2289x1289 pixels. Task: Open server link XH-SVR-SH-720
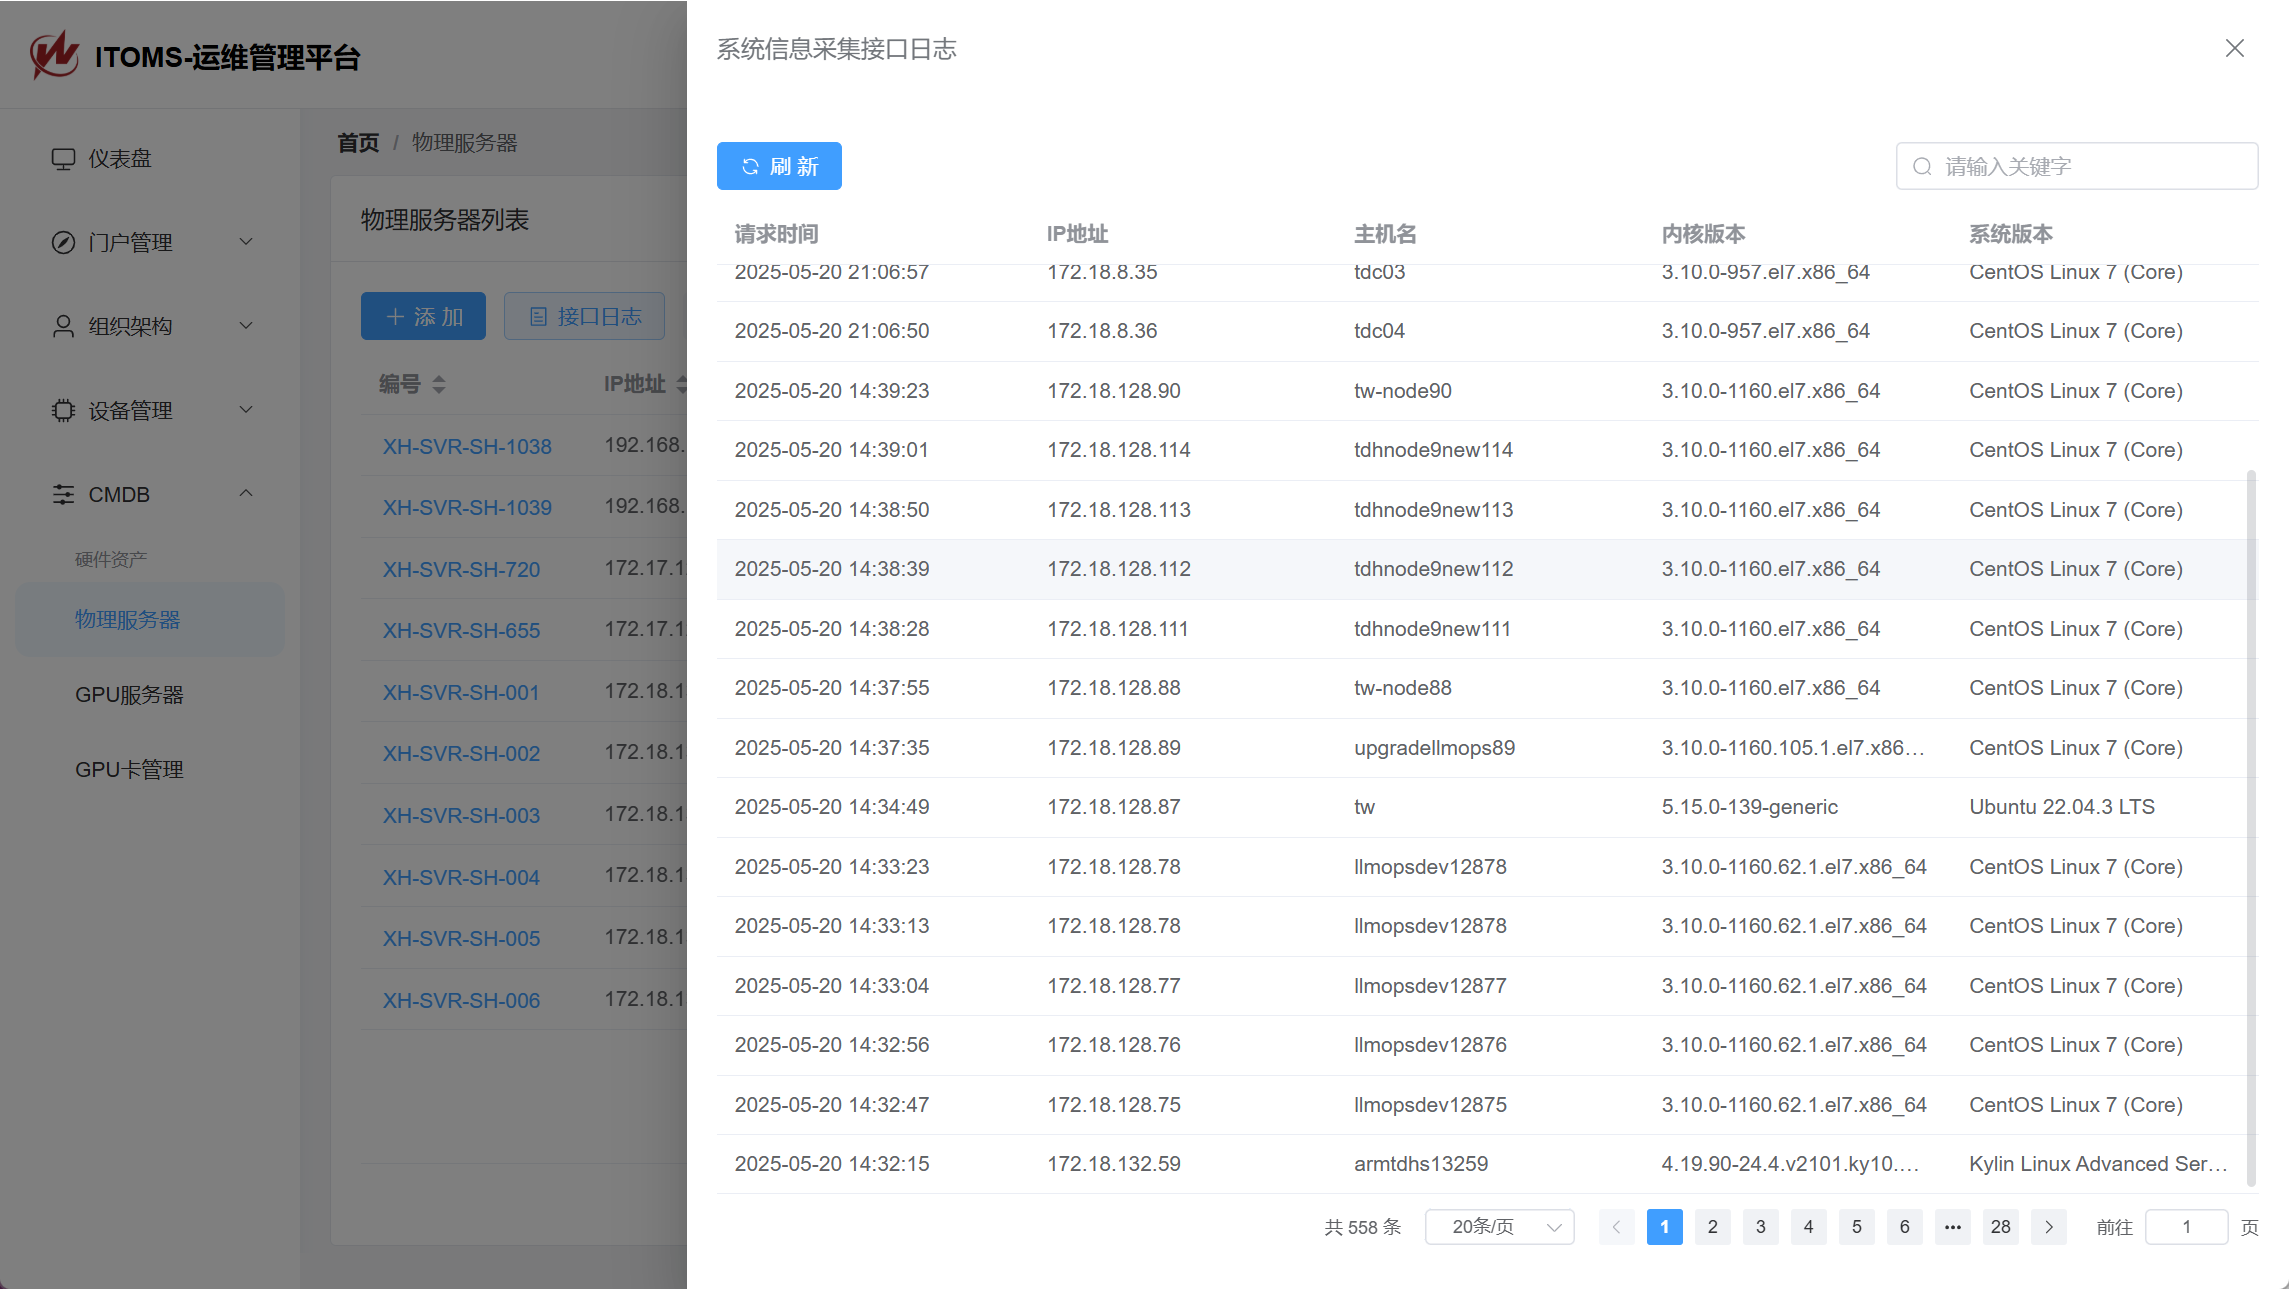click(461, 570)
